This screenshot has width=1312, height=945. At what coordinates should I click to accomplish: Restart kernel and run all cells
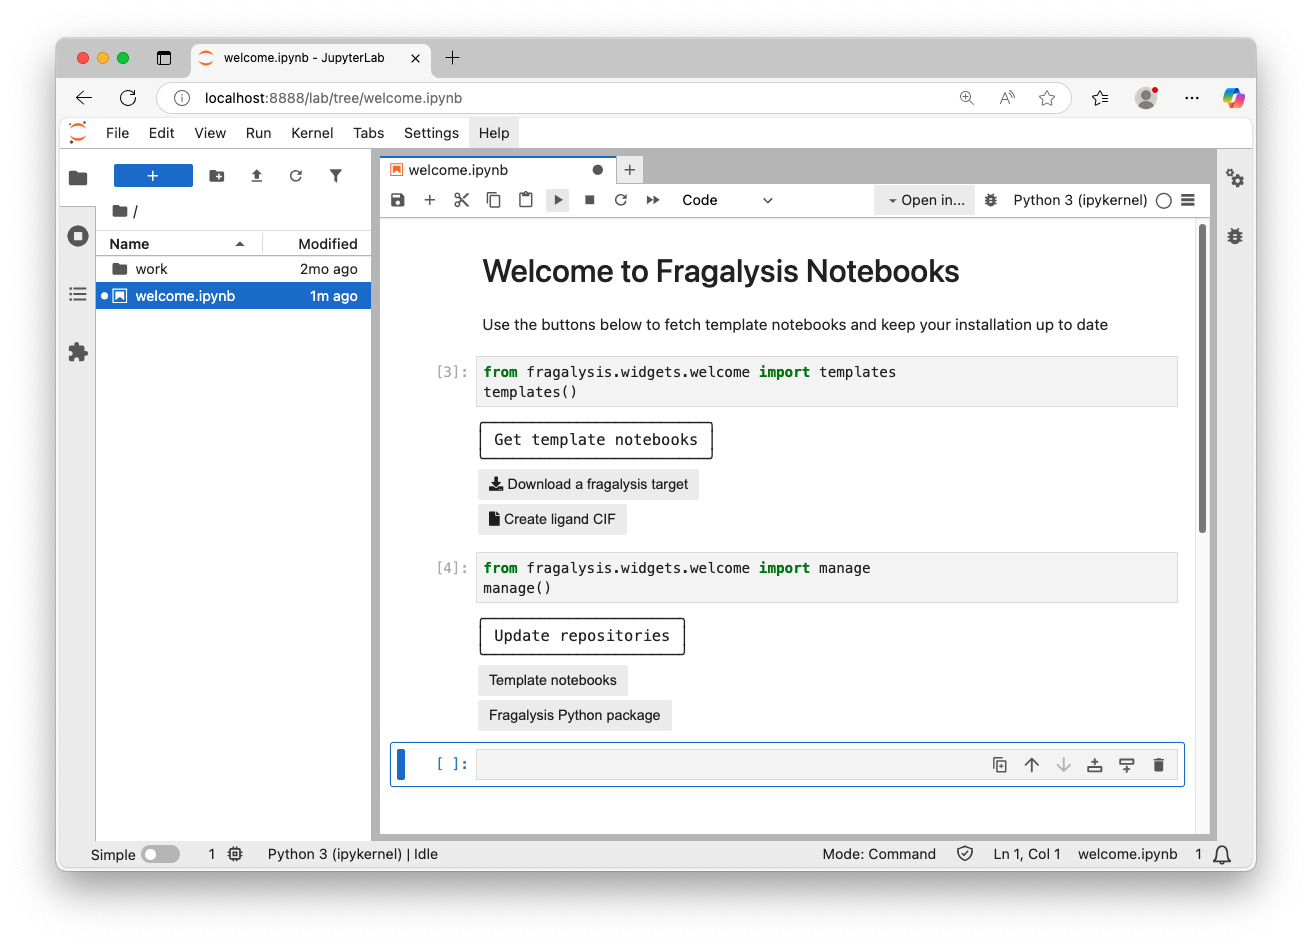coord(653,200)
